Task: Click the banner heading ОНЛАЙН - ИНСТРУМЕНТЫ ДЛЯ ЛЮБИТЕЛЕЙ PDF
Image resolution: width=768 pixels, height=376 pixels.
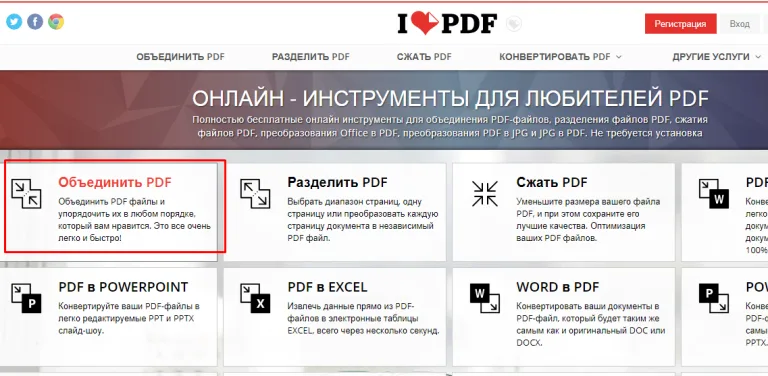Action: click(450, 99)
